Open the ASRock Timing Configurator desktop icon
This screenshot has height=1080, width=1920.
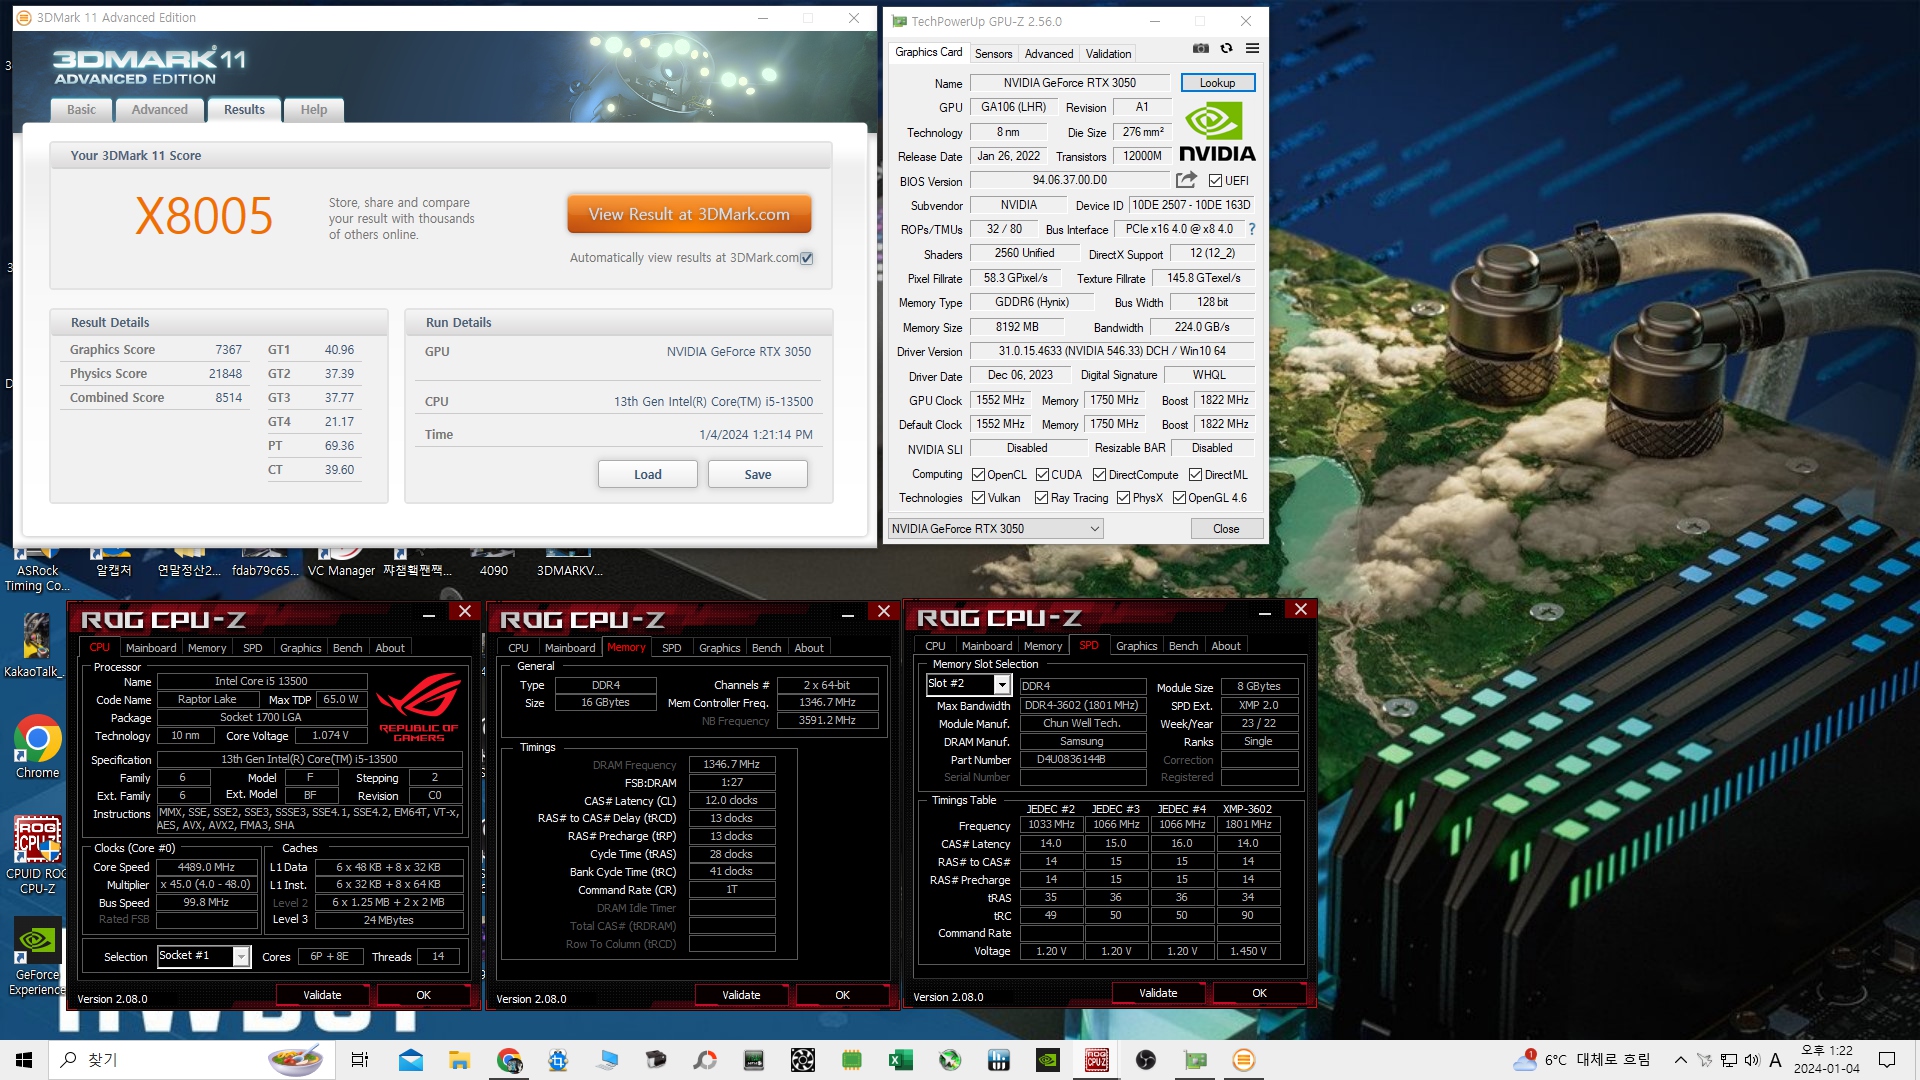tap(37, 570)
